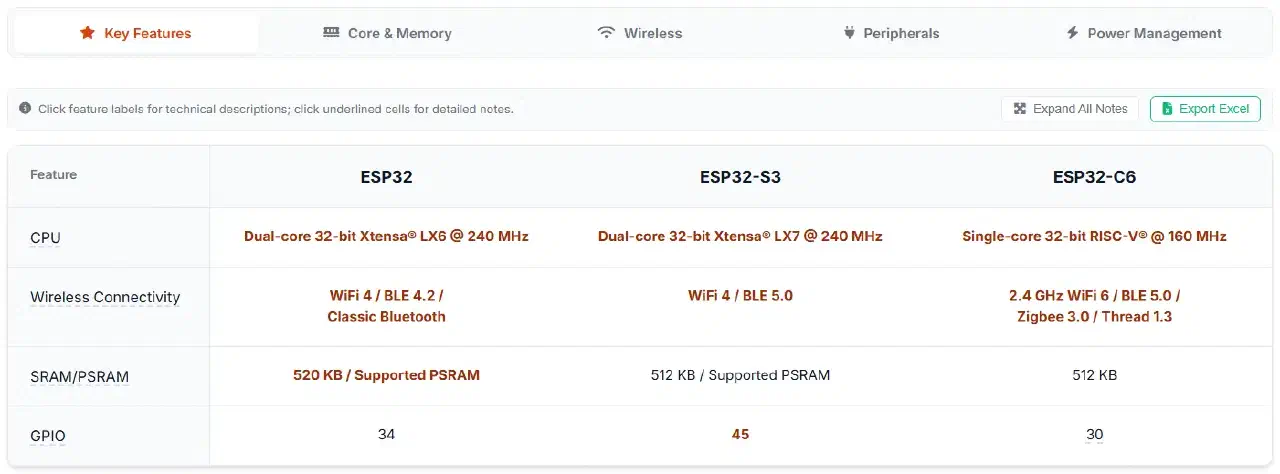Click the chip icon beside Core & Memory
This screenshot has width=1280, height=474.
click(x=331, y=33)
